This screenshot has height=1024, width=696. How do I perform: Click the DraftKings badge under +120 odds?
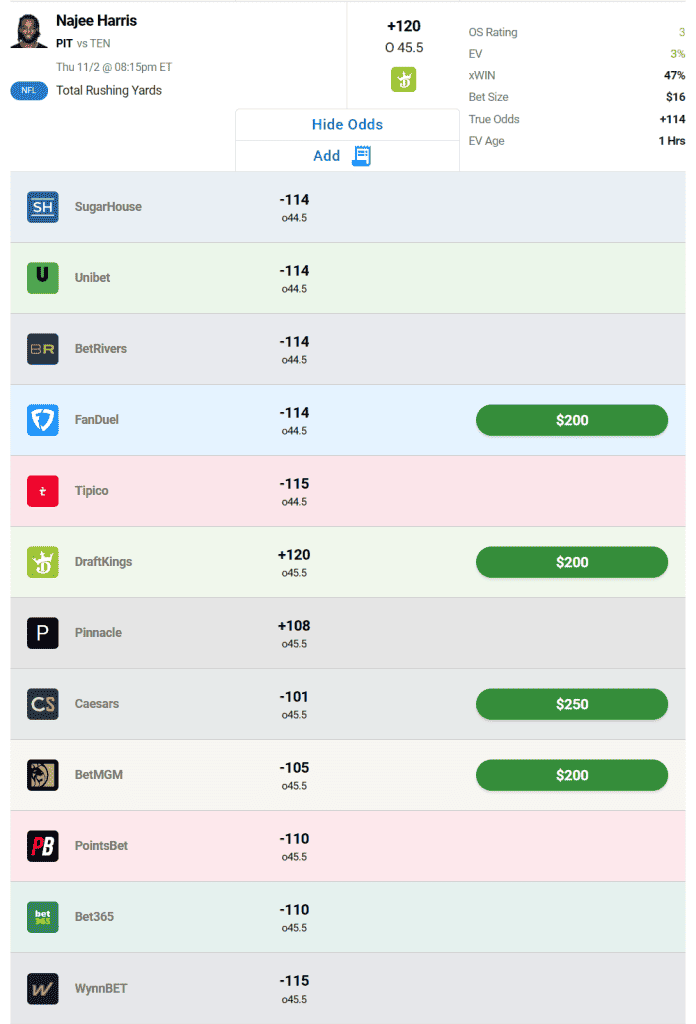pos(403,80)
